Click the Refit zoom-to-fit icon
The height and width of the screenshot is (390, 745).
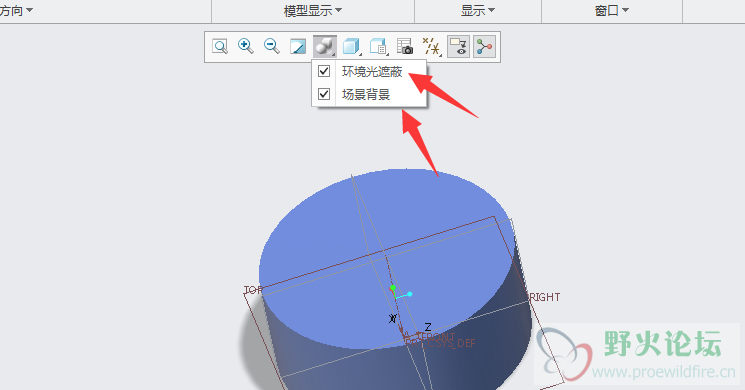[220, 47]
